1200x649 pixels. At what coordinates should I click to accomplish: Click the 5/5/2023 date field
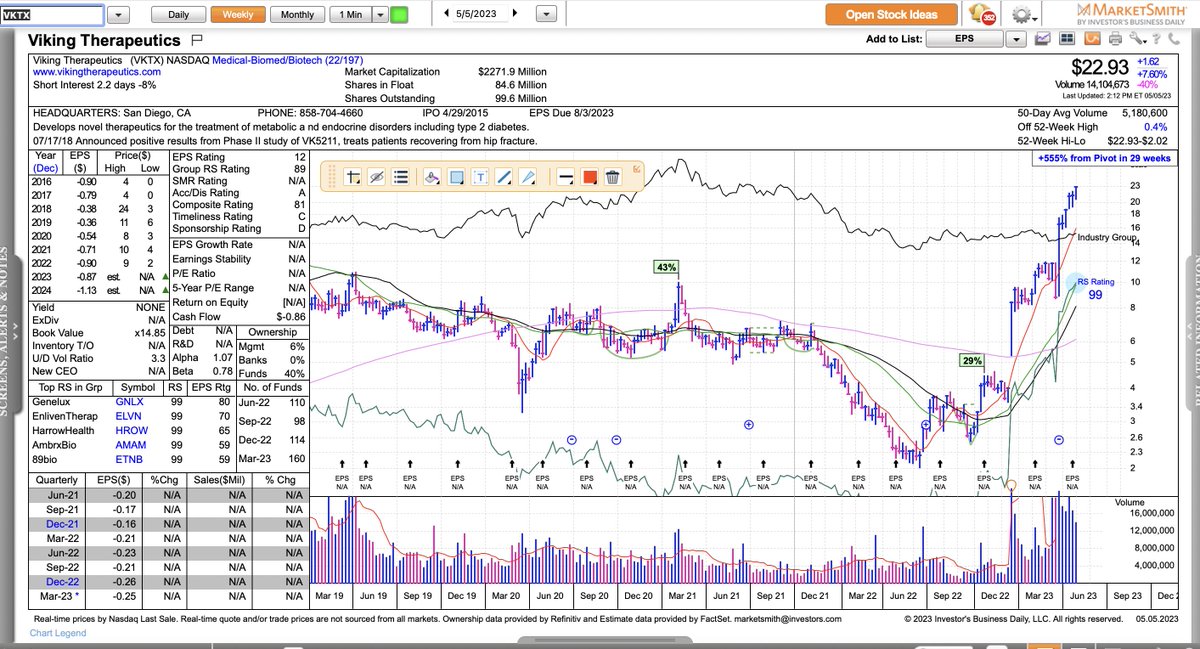(x=480, y=14)
